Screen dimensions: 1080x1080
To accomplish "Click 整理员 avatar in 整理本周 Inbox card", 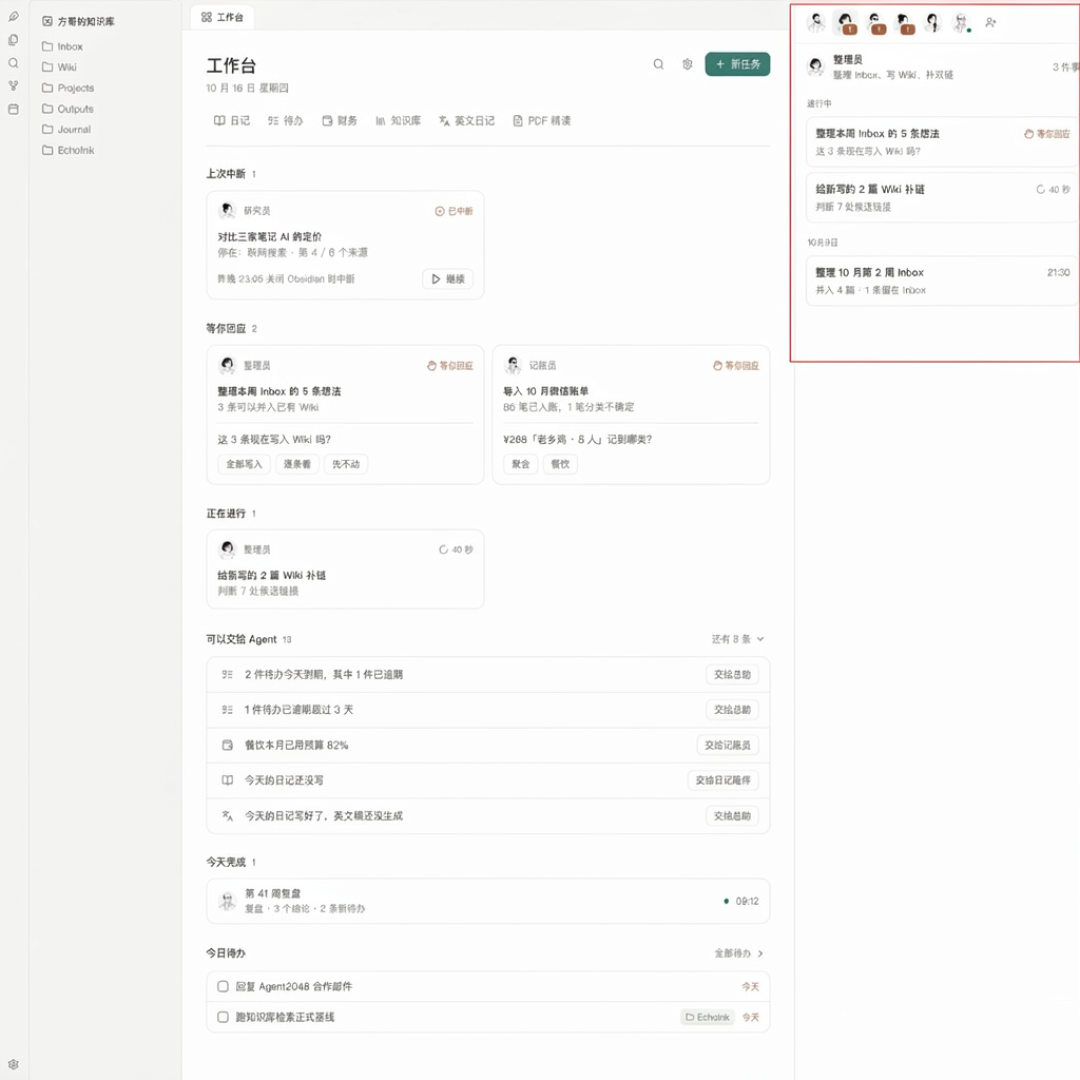I will coord(227,365).
